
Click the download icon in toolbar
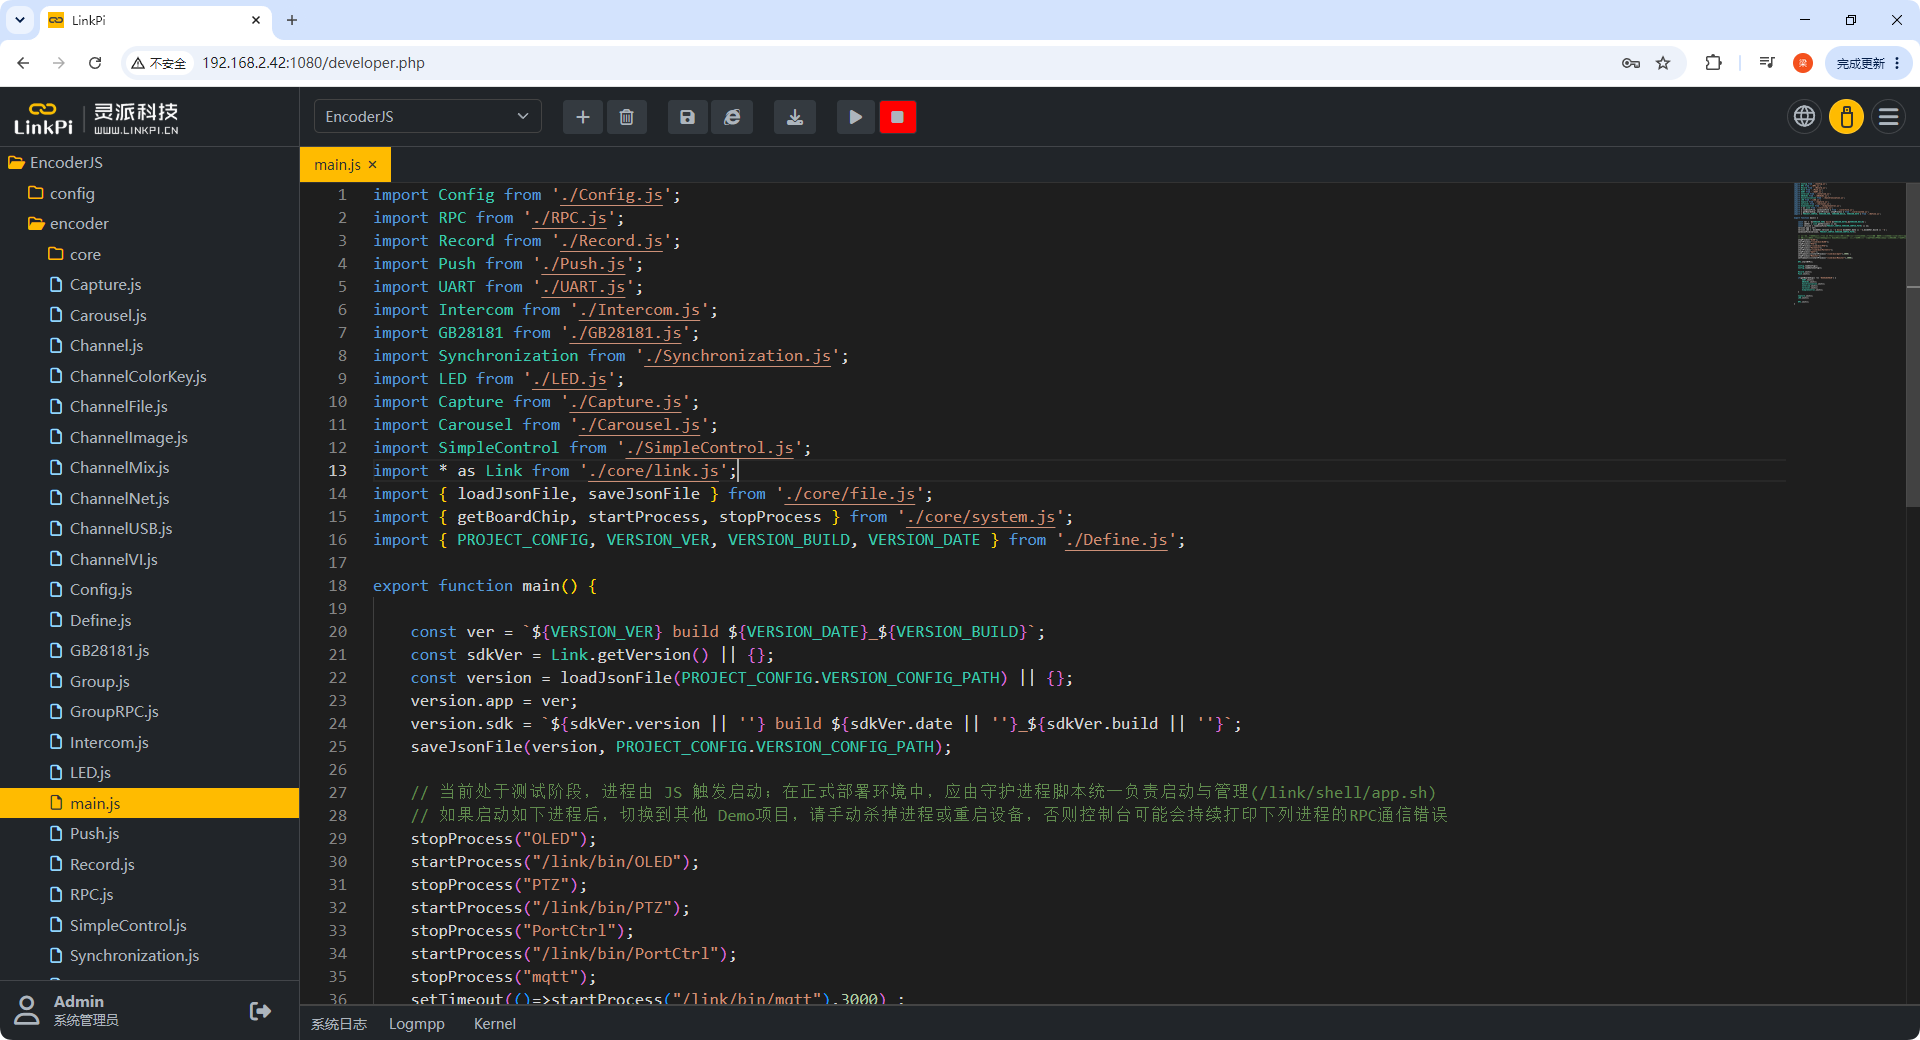point(795,117)
